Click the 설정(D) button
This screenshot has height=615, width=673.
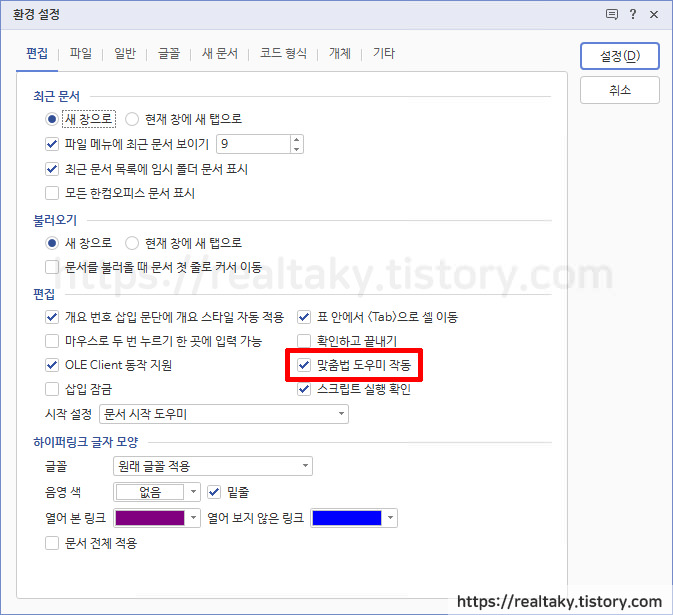pyautogui.click(x=619, y=56)
